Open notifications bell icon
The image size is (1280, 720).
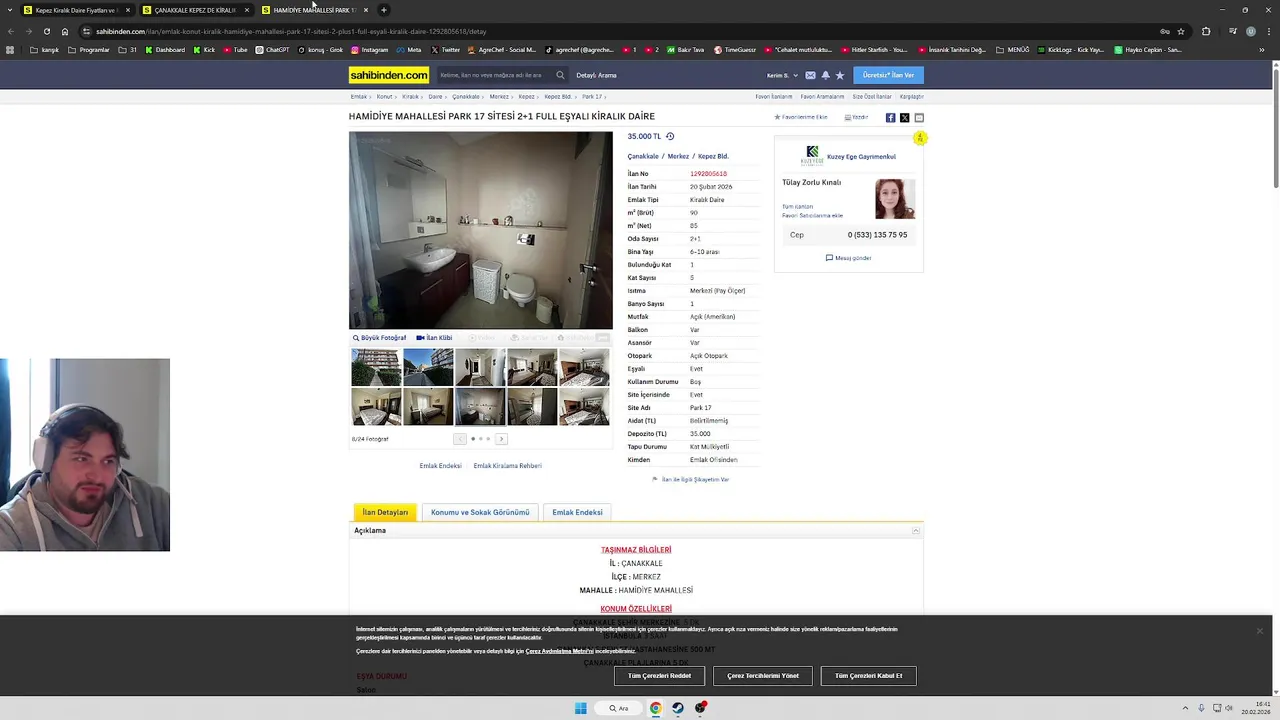pyautogui.click(x=825, y=75)
